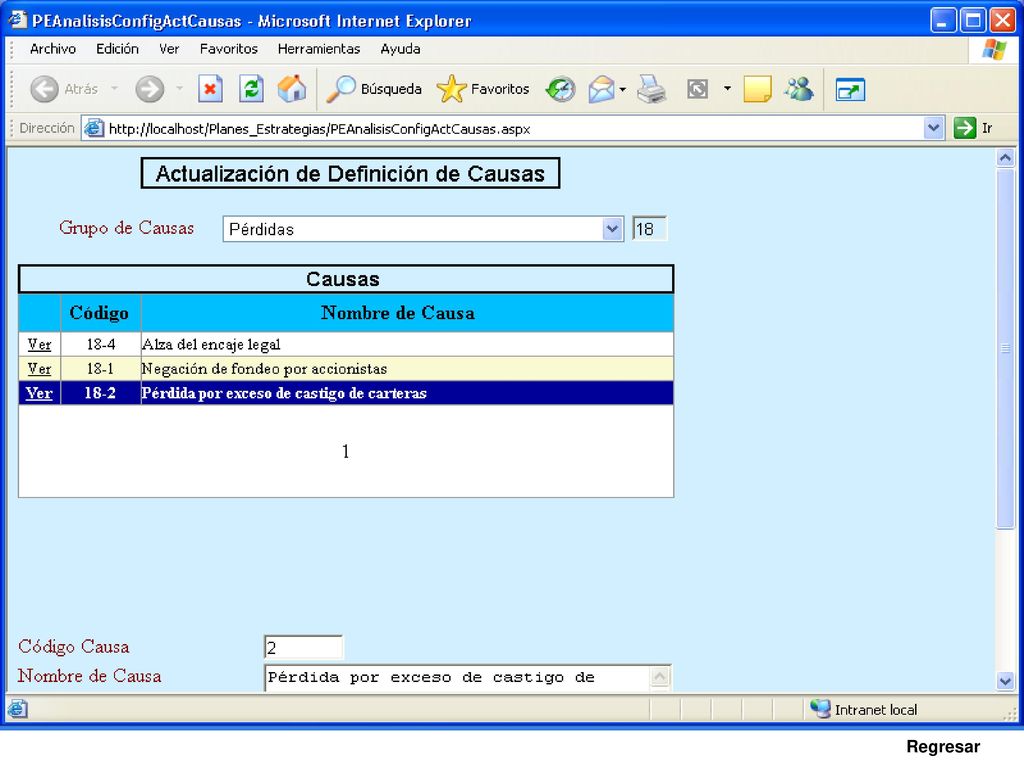This screenshot has height=768, width=1024.
Task: Open Búsqueda search magnifier
Action: (x=374, y=89)
